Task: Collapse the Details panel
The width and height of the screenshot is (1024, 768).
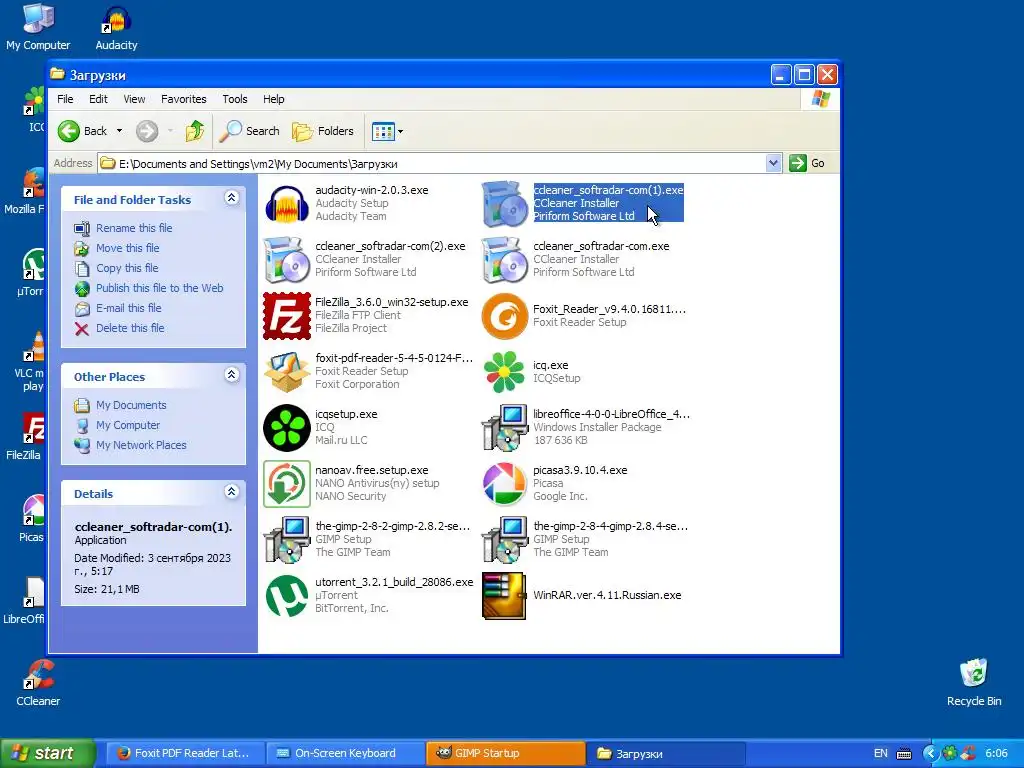Action: click(x=232, y=492)
